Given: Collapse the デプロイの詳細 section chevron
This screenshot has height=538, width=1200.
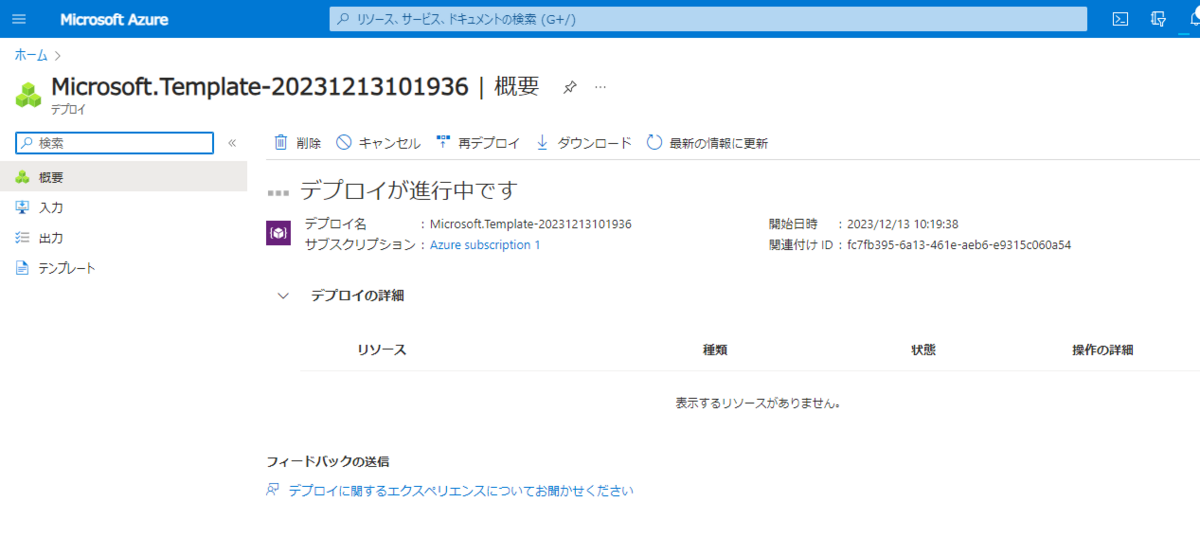Looking at the screenshot, I should pyautogui.click(x=283, y=296).
